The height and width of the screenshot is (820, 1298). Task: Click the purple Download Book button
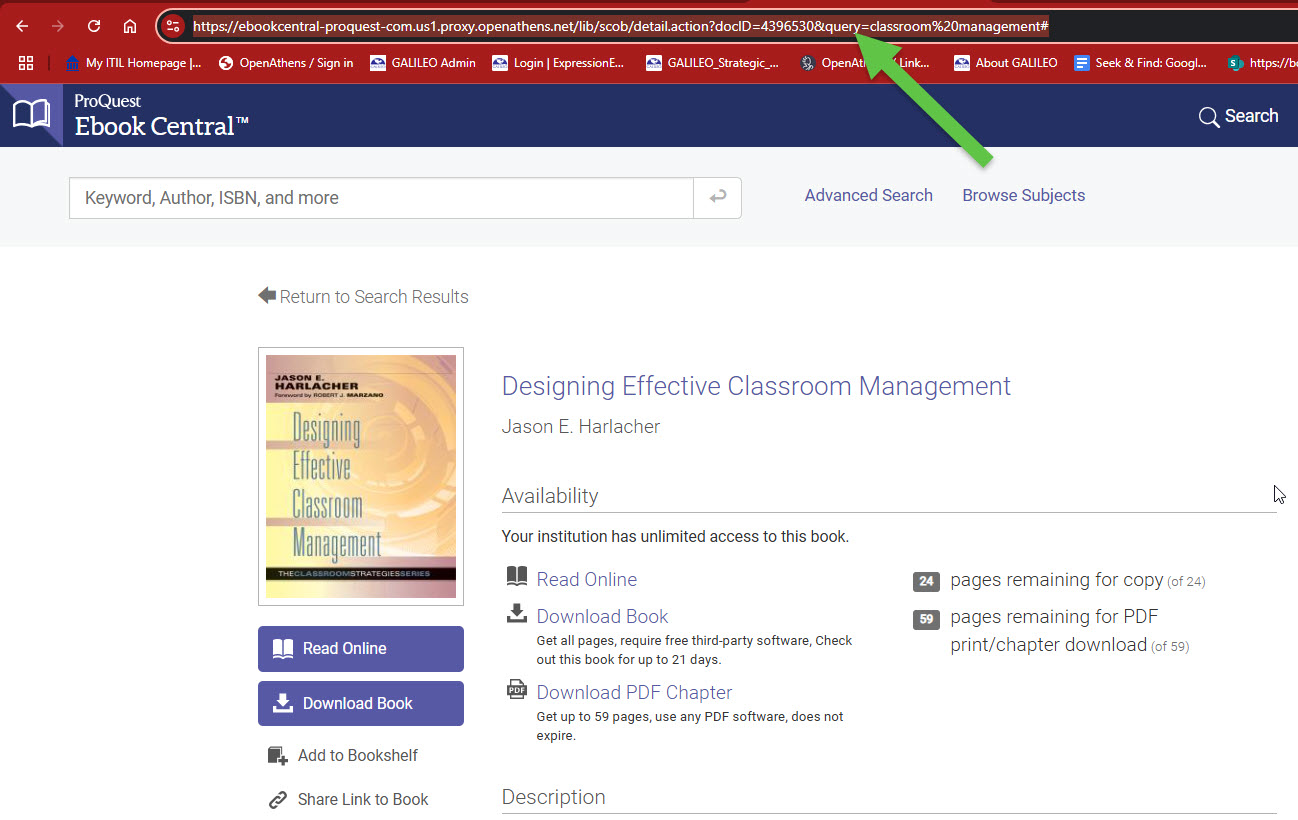pyautogui.click(x=361, y=703)
